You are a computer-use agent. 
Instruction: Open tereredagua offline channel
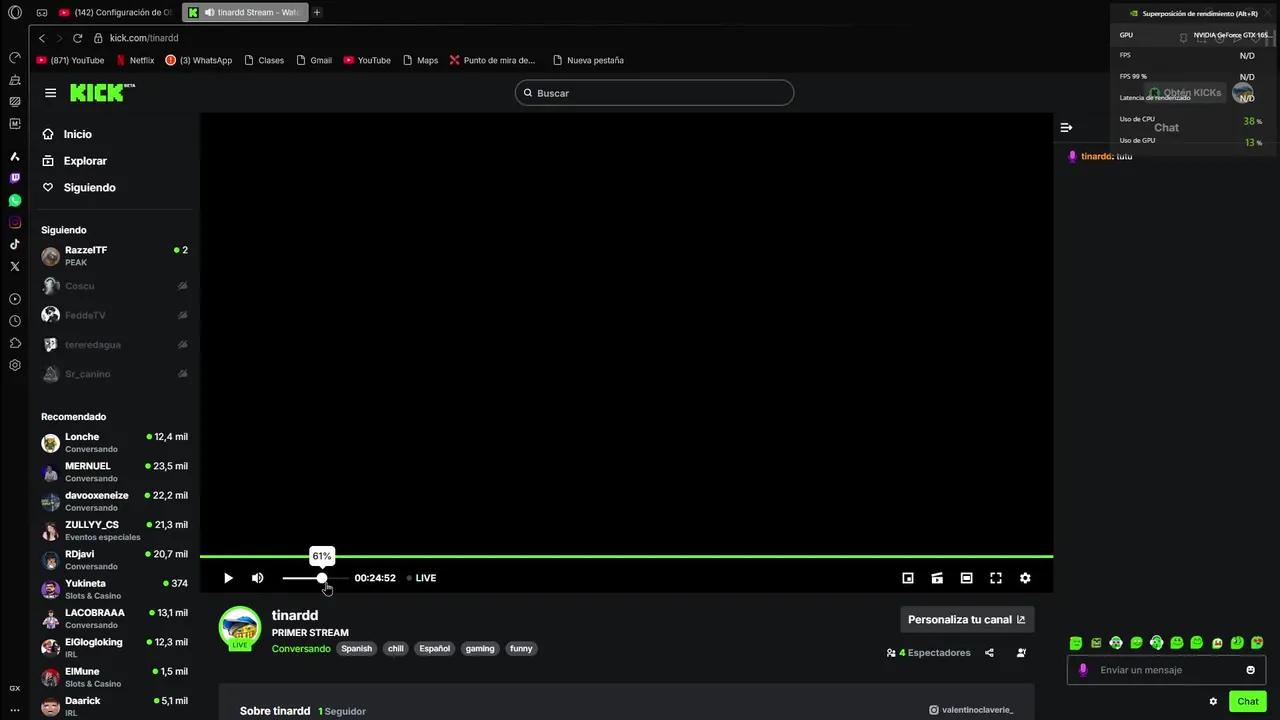tap(114, 344)
